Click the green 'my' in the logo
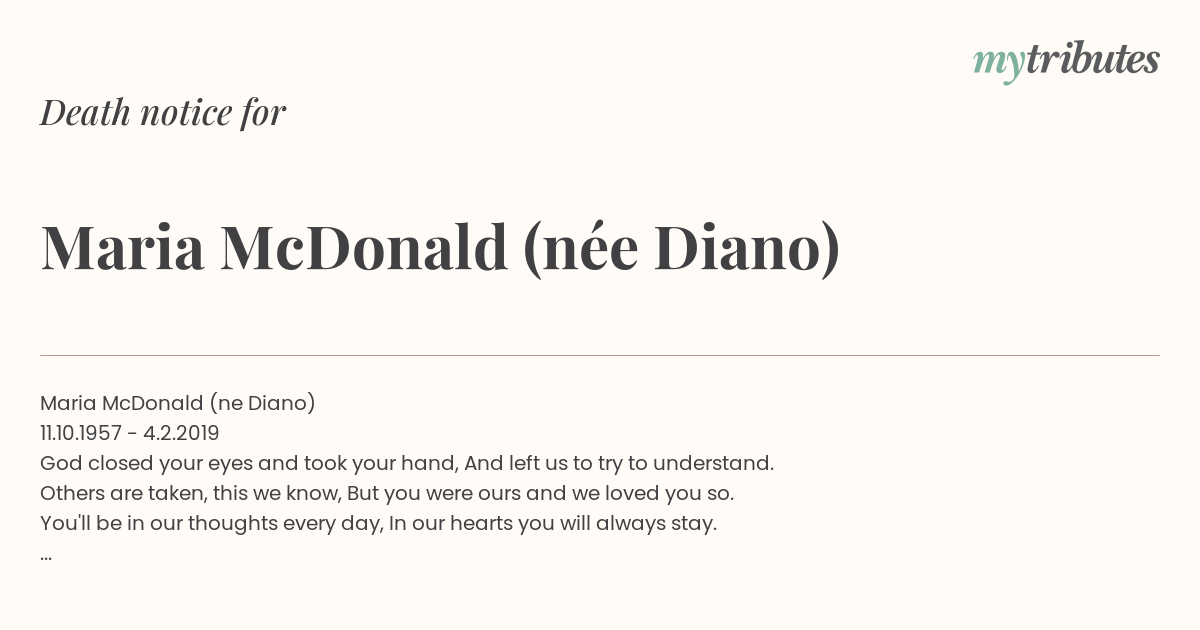Viewport: 1200px width, 630px height. click(x=998, y=64)
